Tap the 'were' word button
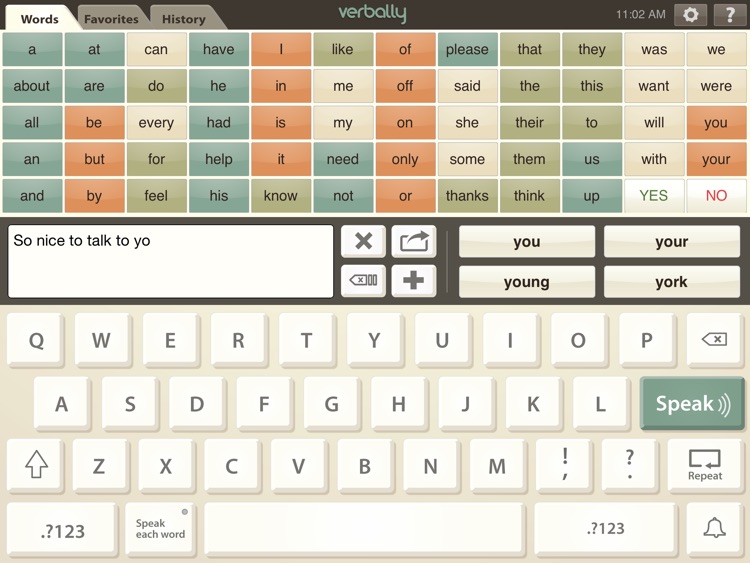This screenshot has height=563, width=750. tap(716, 86)
